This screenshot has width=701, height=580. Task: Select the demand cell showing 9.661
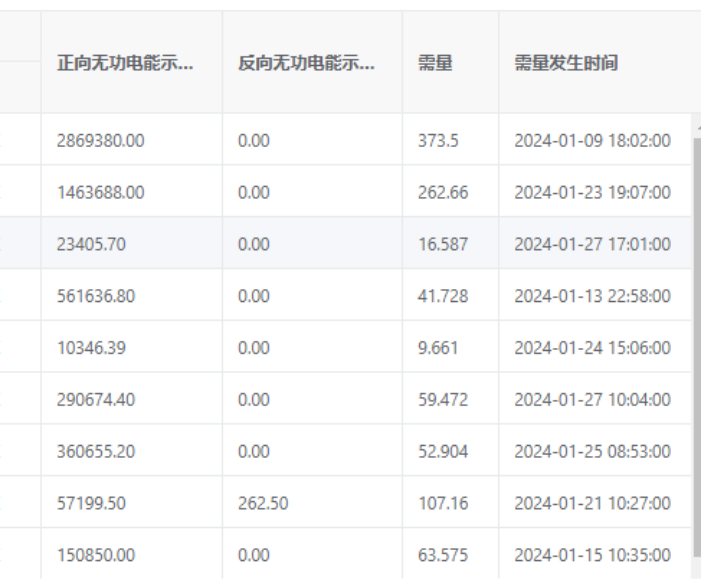point(438,348)
